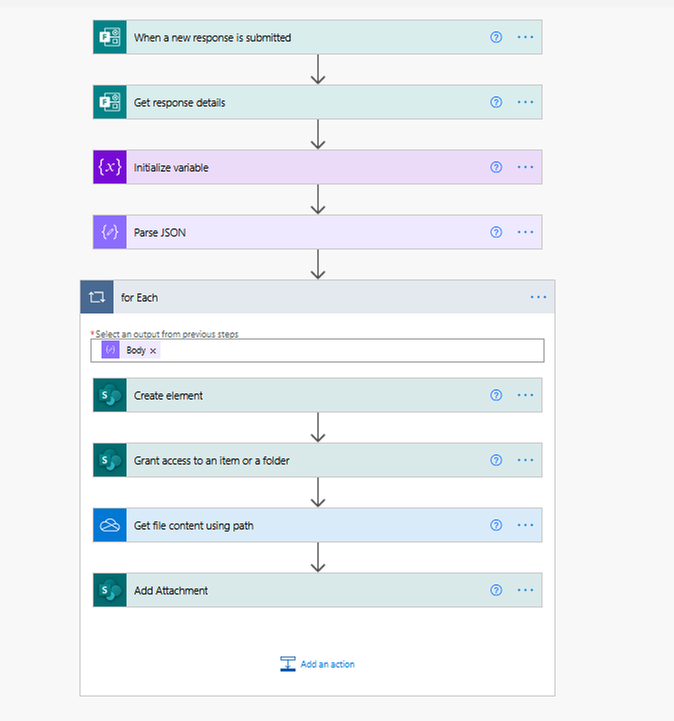The image size is (674, 721).
Task: Expand the Create element step
Action: 300,395
